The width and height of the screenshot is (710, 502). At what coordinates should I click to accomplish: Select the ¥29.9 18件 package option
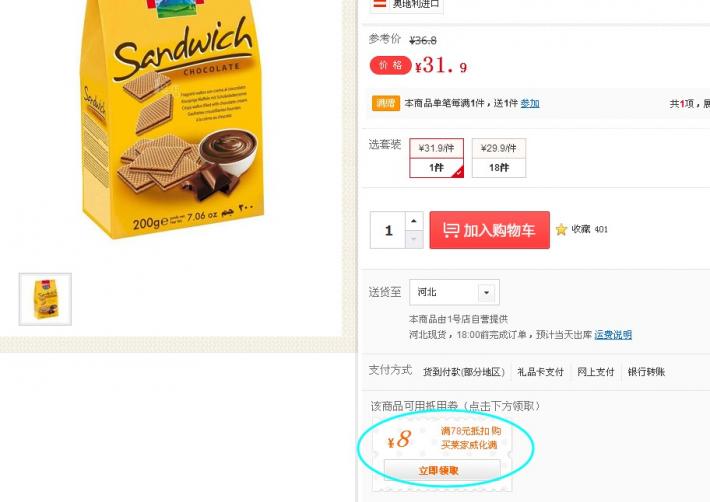499,158
